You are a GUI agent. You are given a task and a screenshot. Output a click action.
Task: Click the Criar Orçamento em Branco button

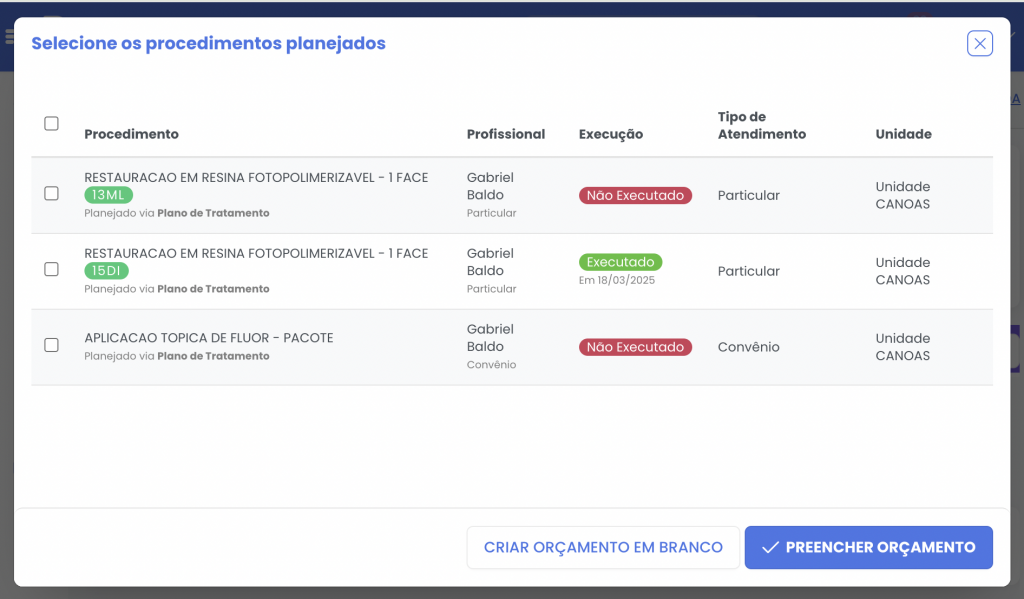click(x=603, y=548)
